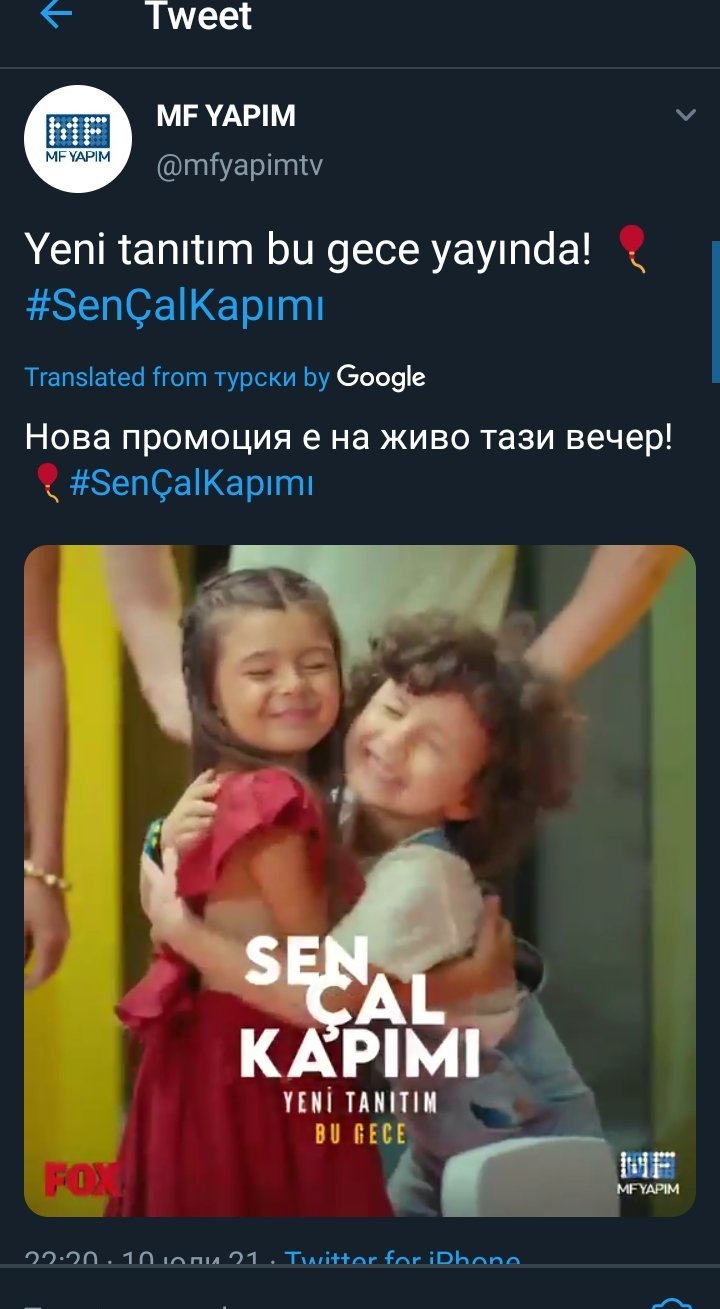Viewport: 720px width, 1309px height.
Task: Click the red balloon emoji in the original tweet
Action: click(x=632, y=249)
